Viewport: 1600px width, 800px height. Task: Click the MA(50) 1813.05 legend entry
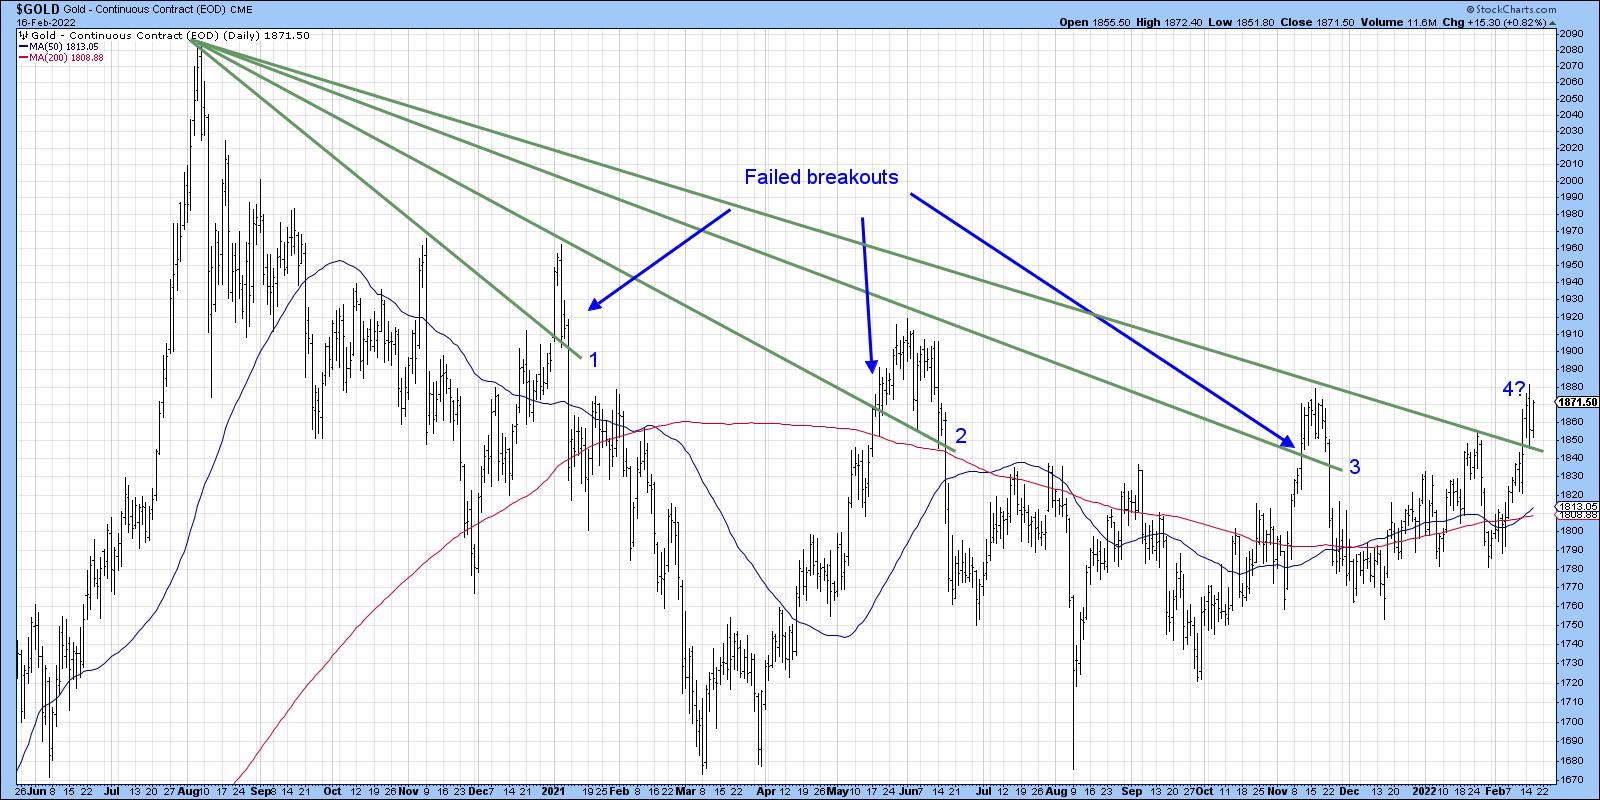point(61,46)
